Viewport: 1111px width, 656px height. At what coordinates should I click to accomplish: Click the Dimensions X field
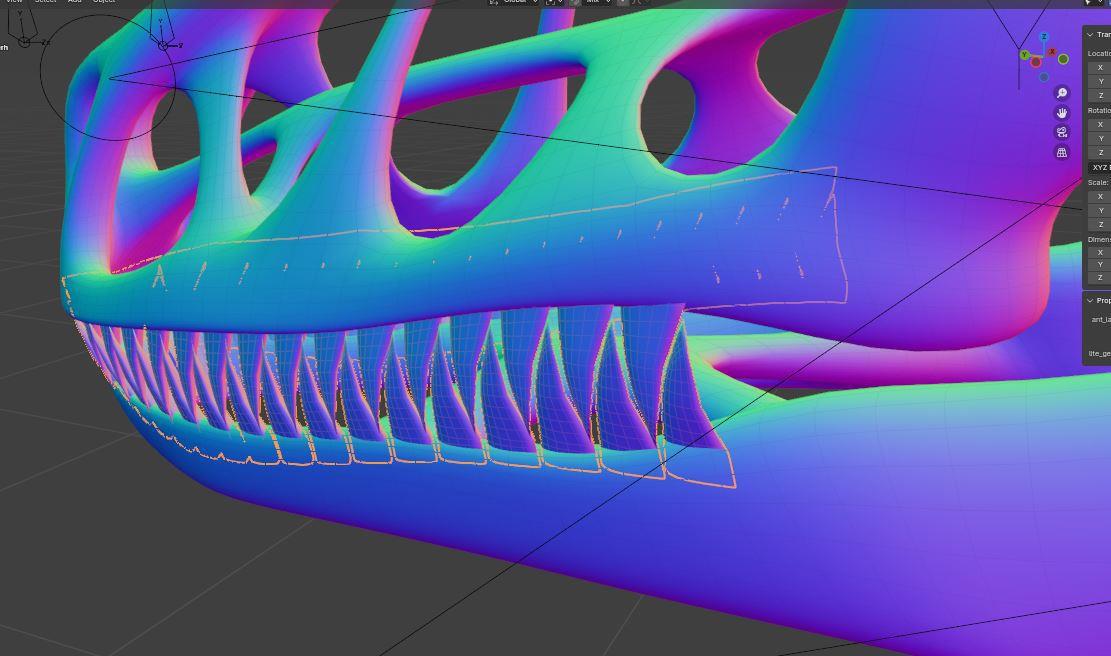tap(1100, 252)
